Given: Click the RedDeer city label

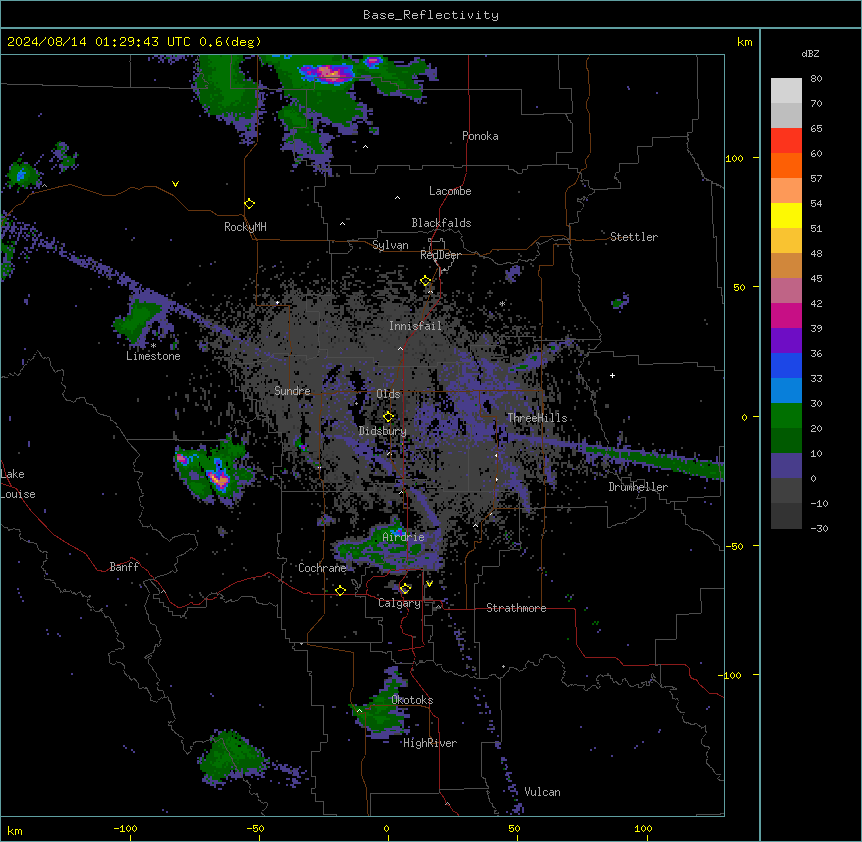Looking at the screenshot, I should pos(440,255).
